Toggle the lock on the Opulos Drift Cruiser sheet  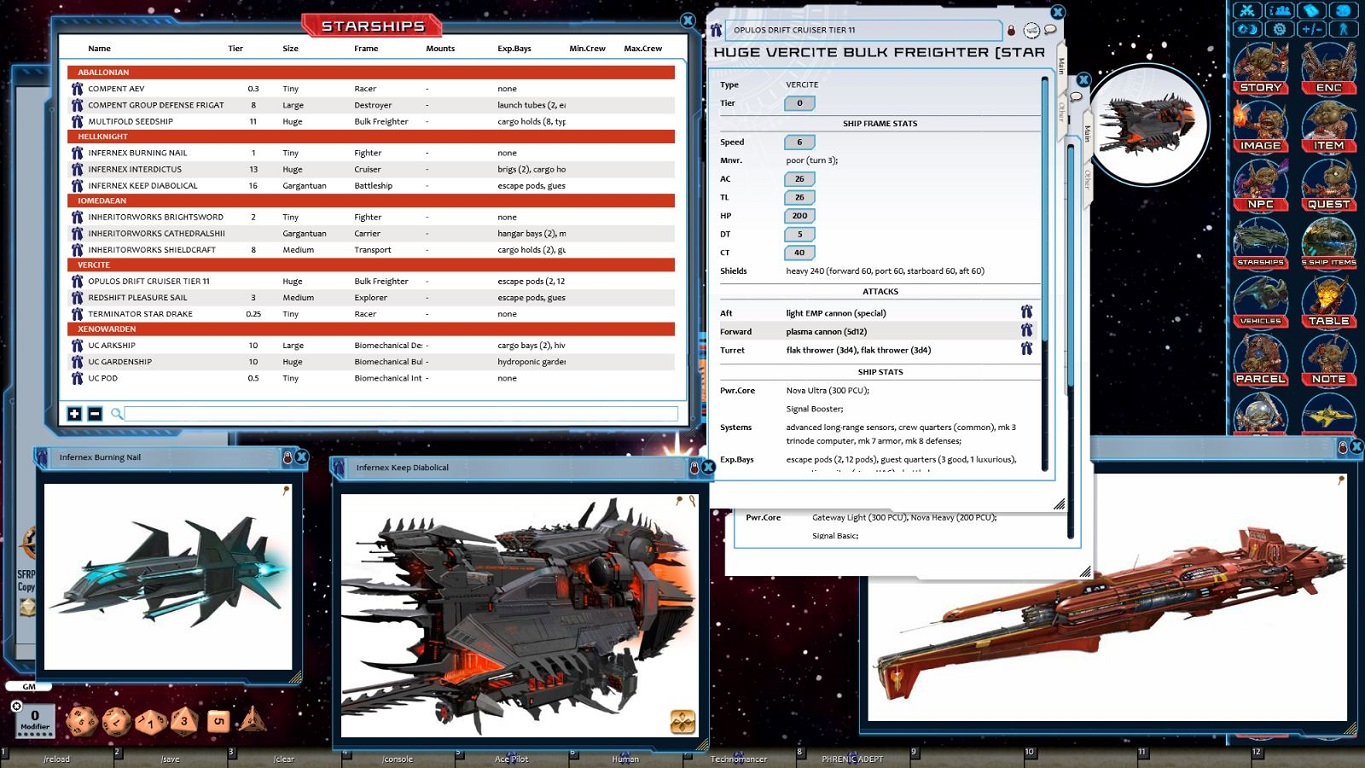coord(1010,30)
